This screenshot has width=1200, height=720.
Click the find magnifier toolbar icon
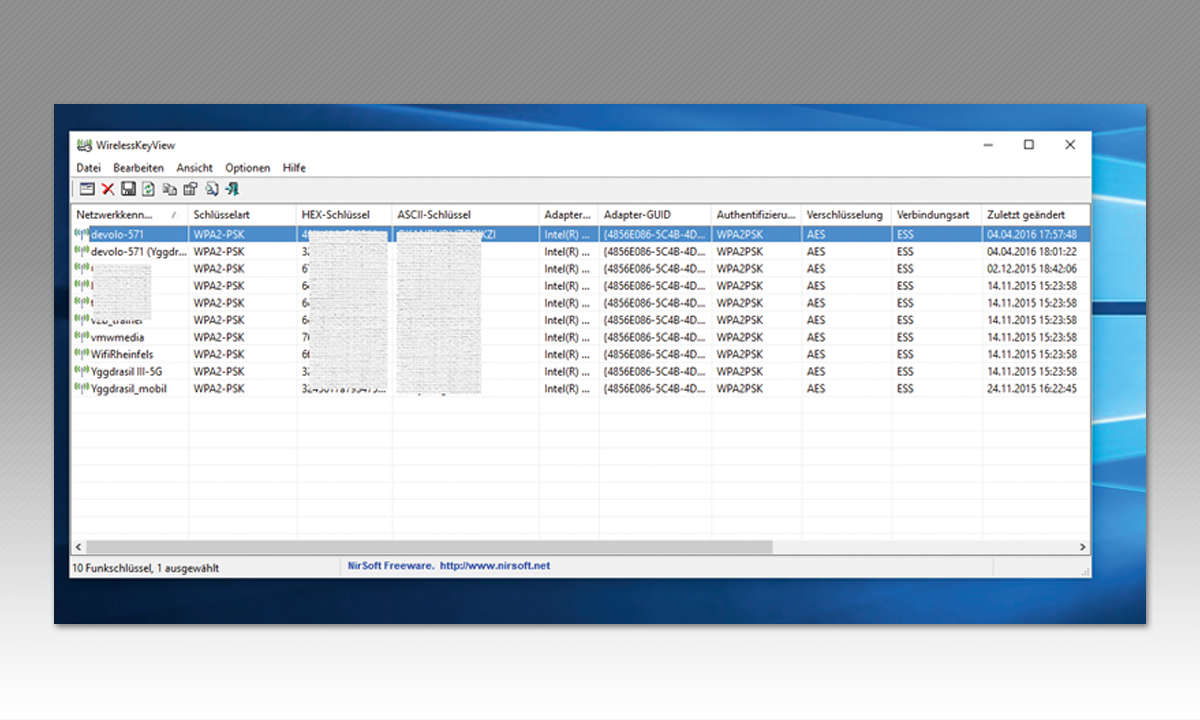pyautogui.click(x=211, y=189)
